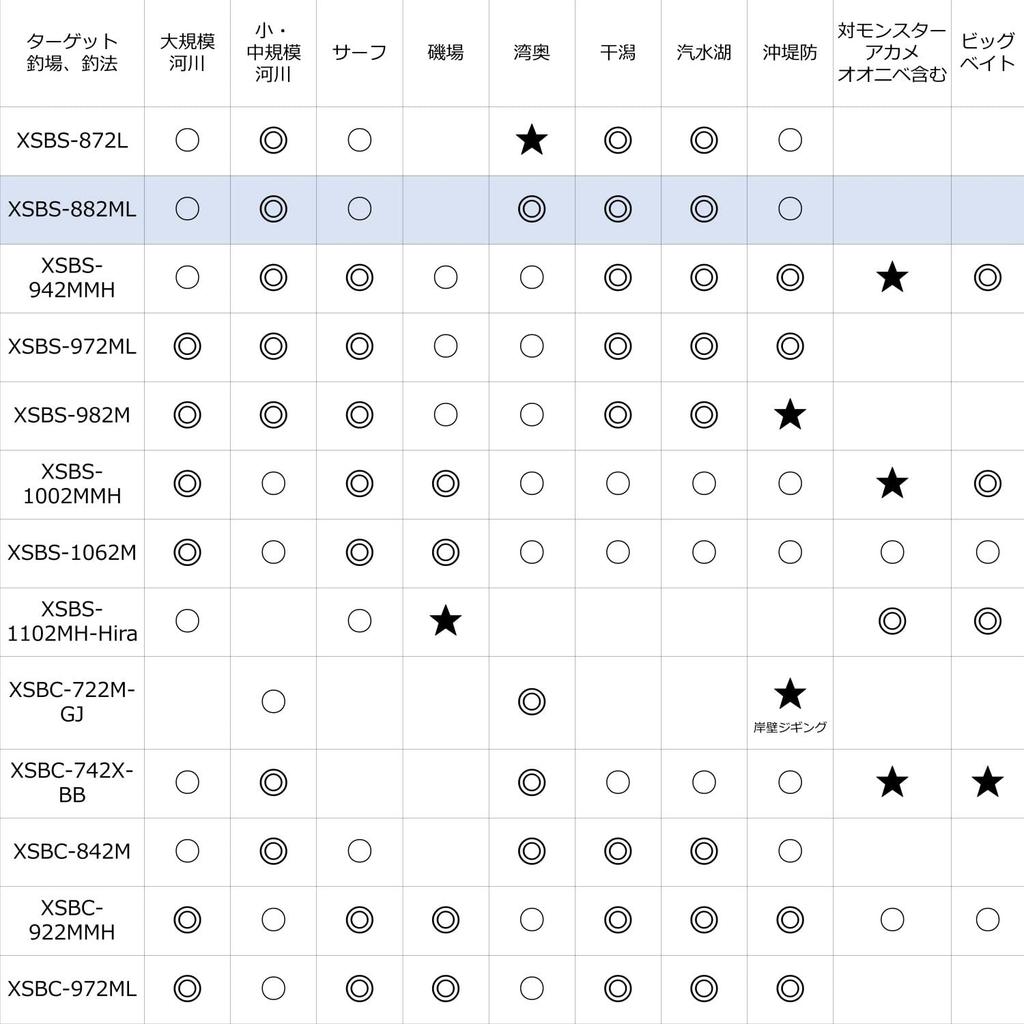Select the サーフ column header

[x=359, y=53]
